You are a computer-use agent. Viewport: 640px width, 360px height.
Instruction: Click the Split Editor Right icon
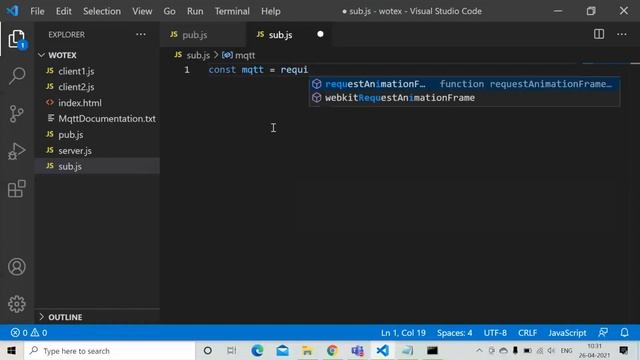pyautogui.click(x=599, y=34)
